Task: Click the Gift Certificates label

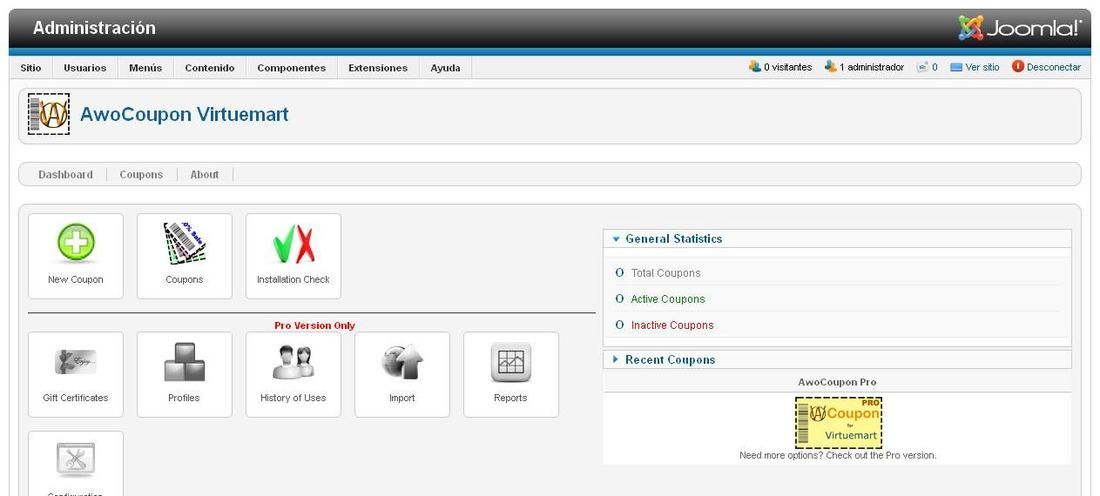Action: pyautogui.click(x=76, y=398)
